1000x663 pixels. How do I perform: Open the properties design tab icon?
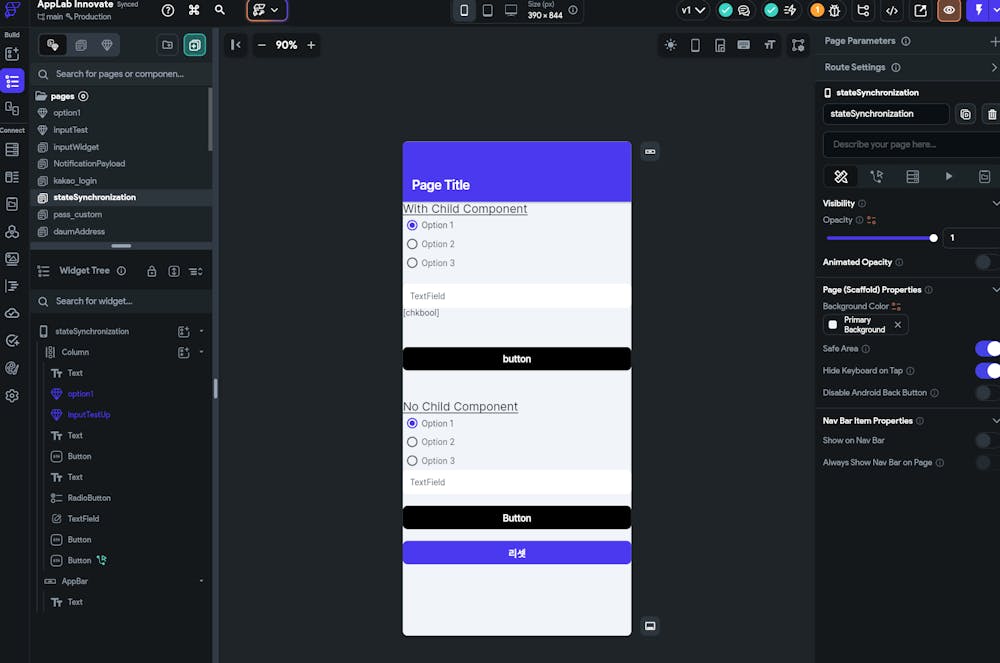coord(841,177)
